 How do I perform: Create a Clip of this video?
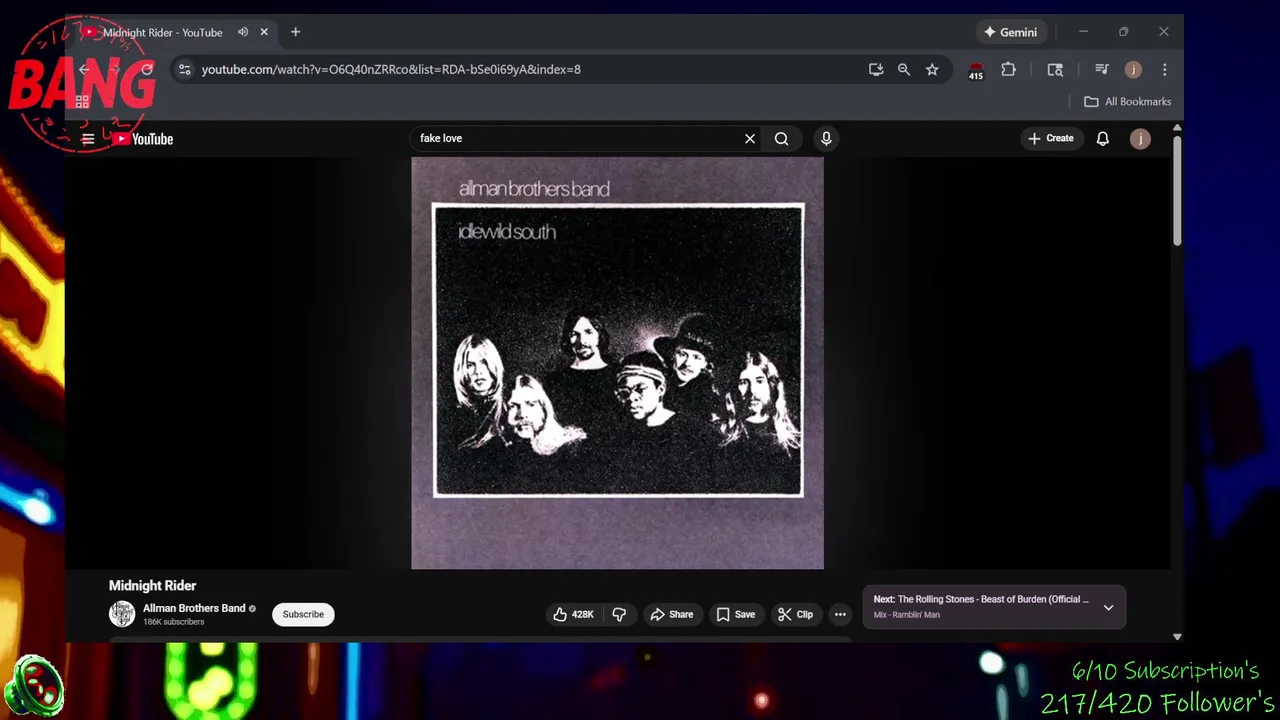coord(795,614)
